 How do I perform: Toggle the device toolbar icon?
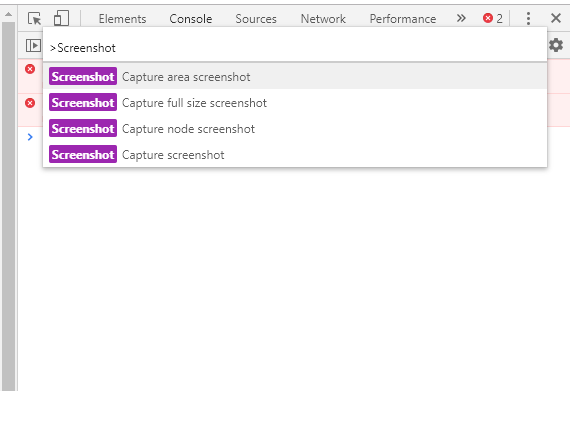coord(61,18)
